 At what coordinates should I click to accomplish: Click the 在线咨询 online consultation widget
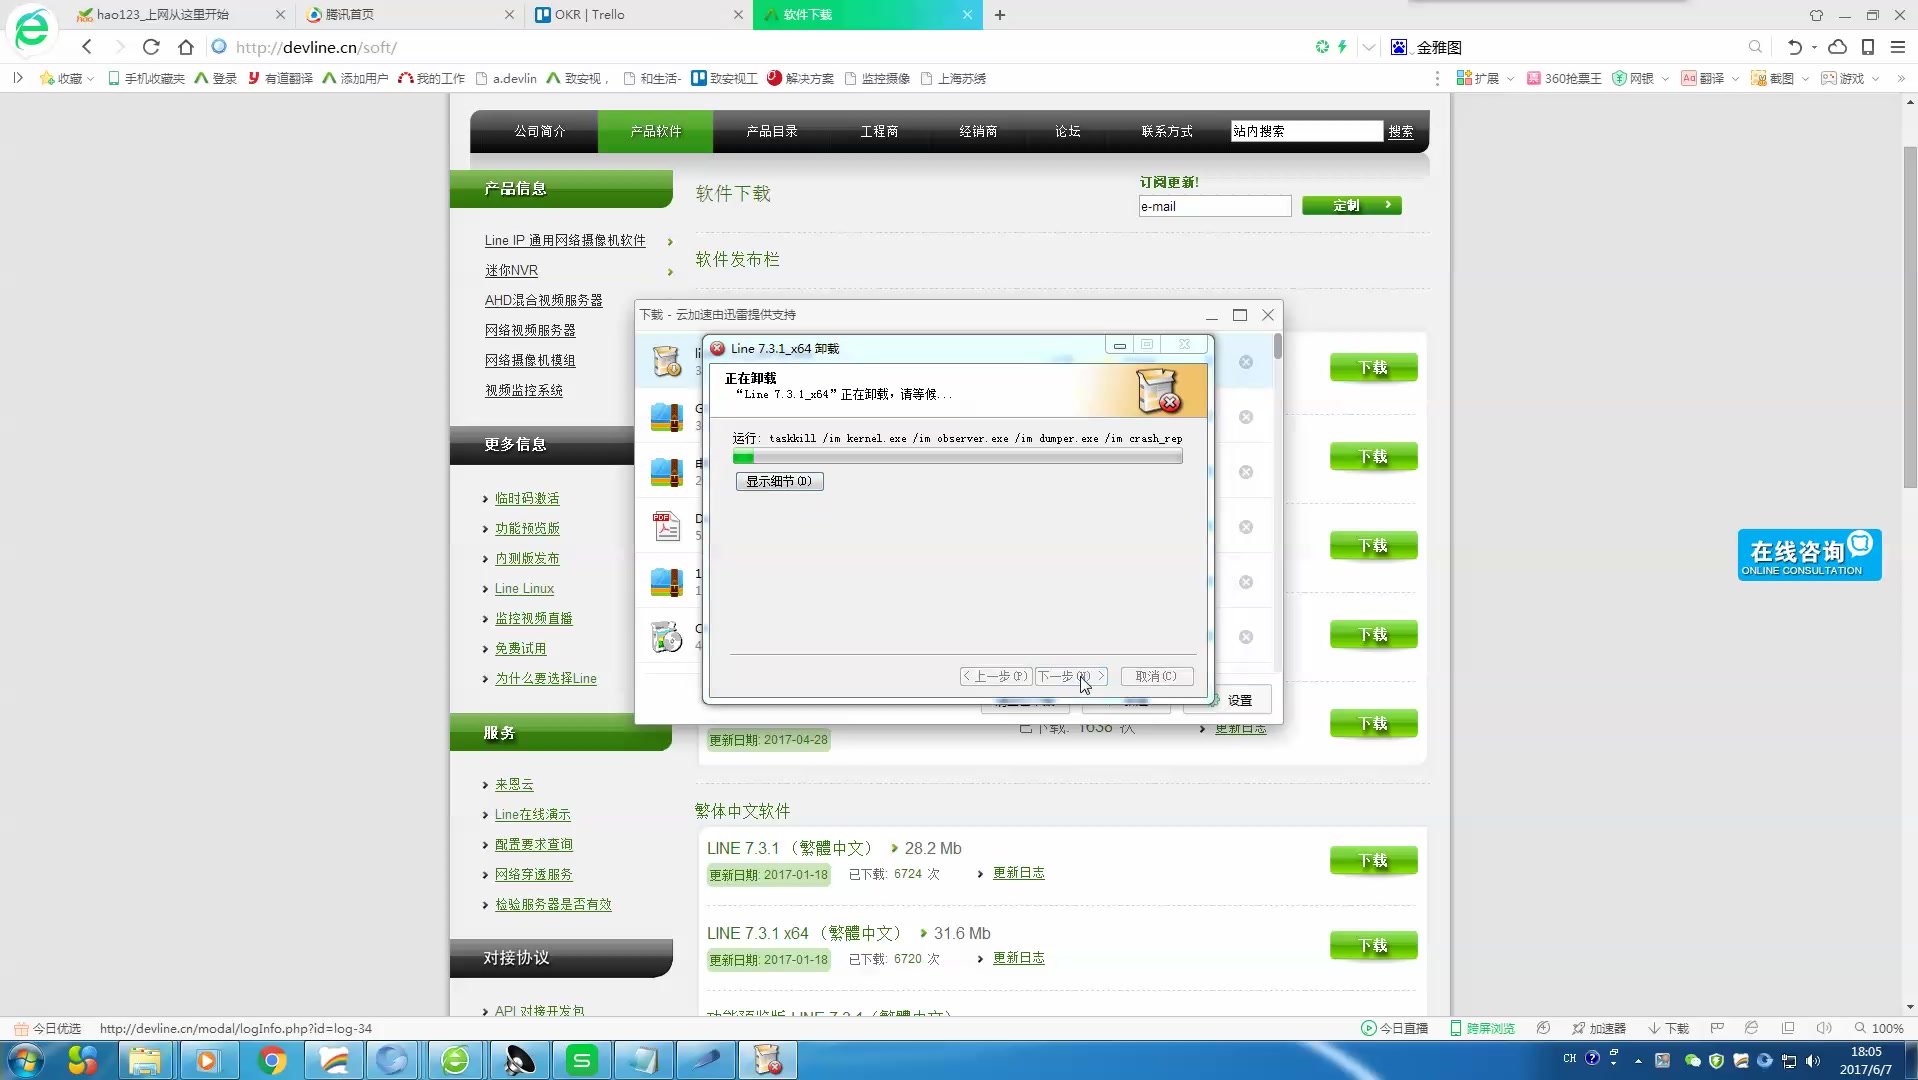(1809, 555)
